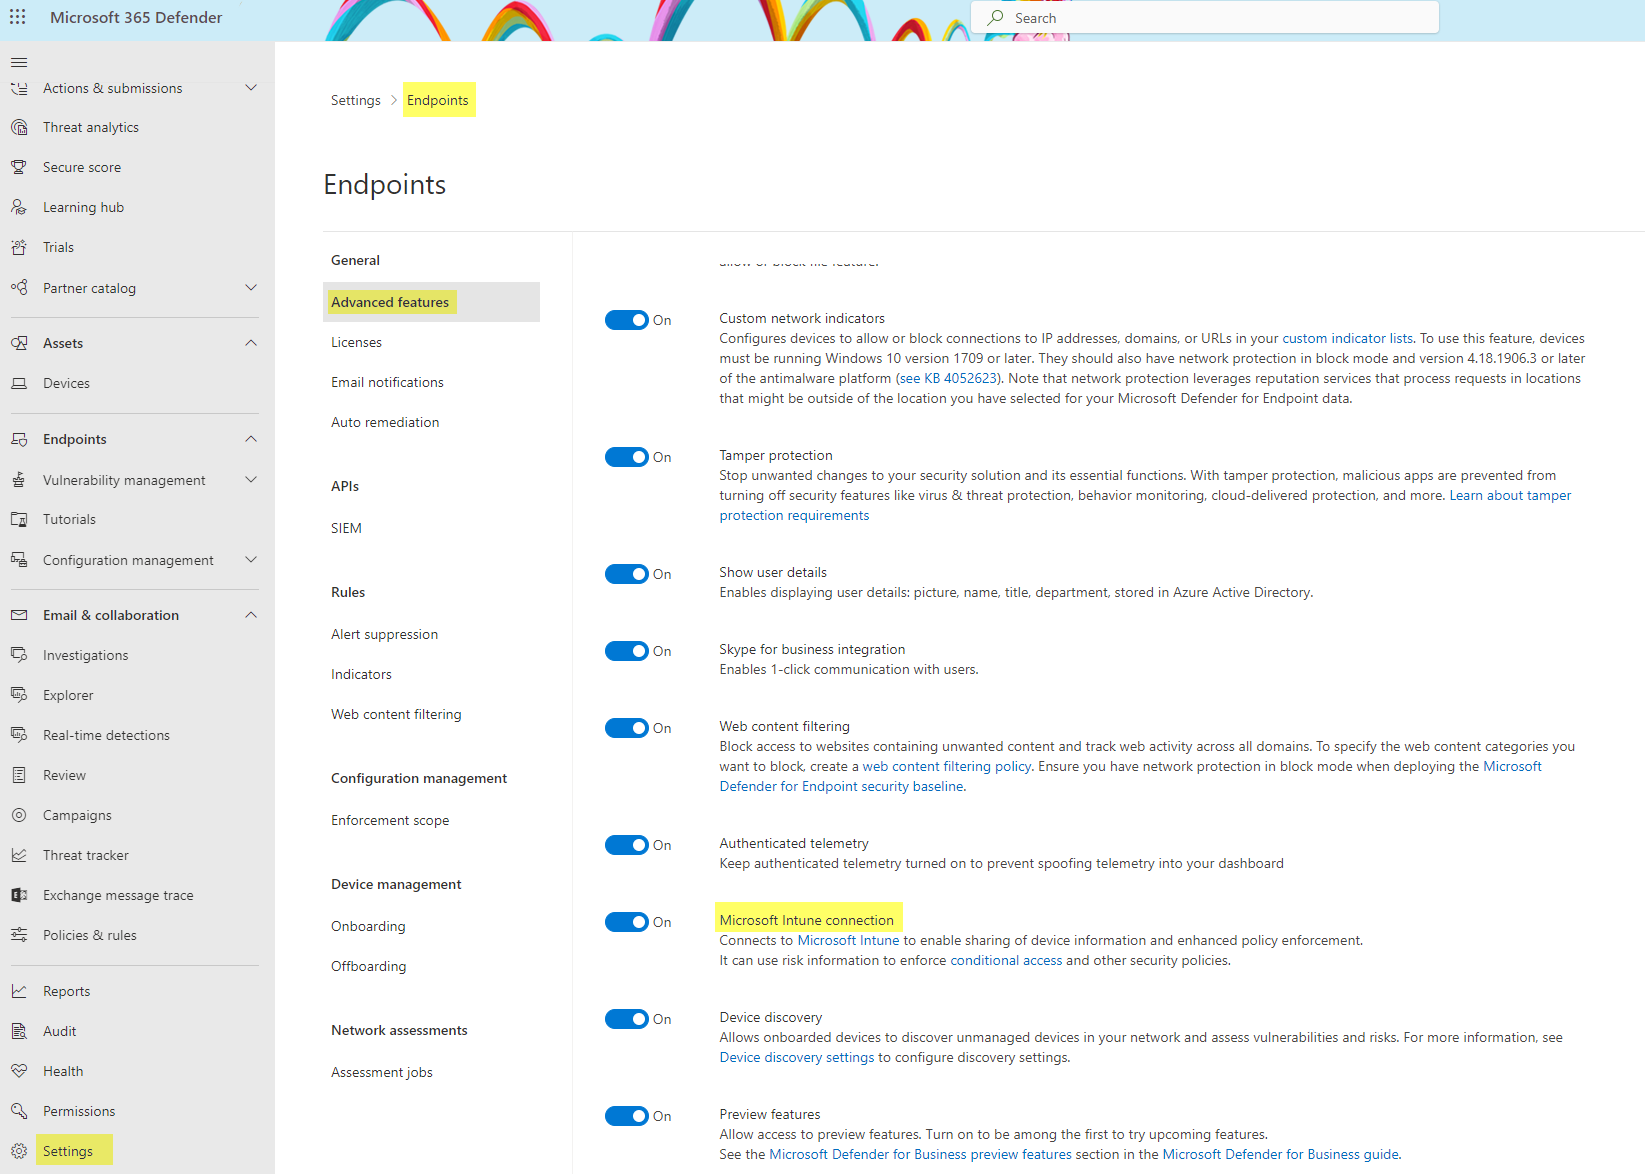The width and height of the screenshot is (1645, 1174).
Task: Click the Reports chart icon
Action: 19,991
